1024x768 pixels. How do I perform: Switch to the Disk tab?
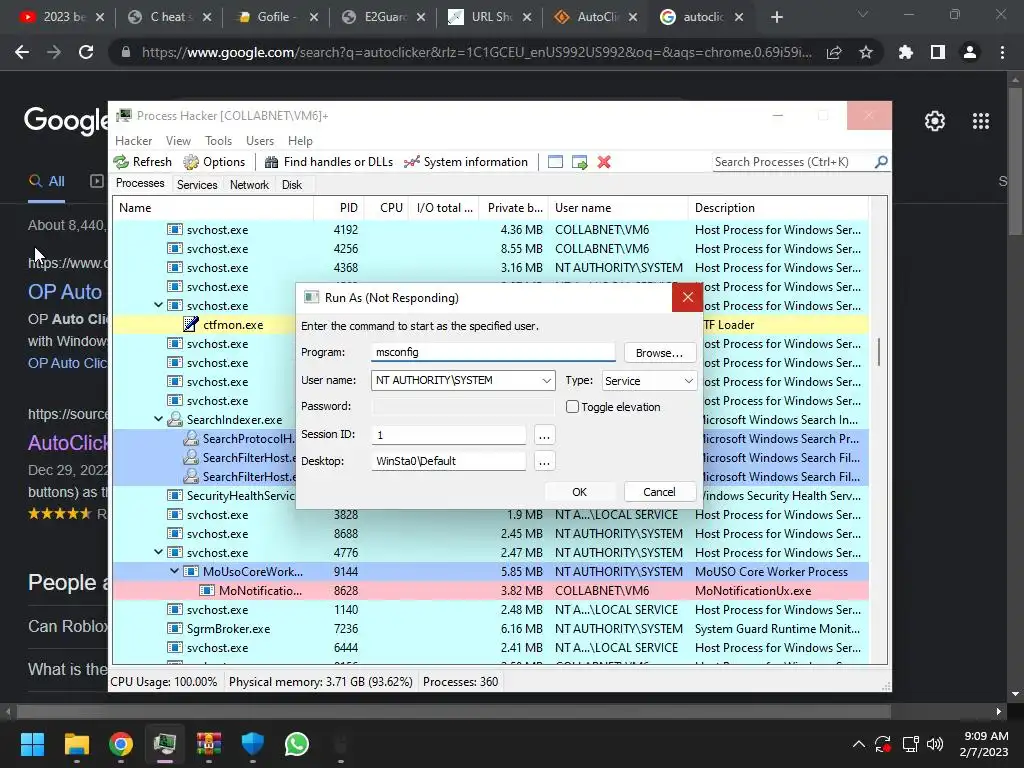[x=292, y=185]
